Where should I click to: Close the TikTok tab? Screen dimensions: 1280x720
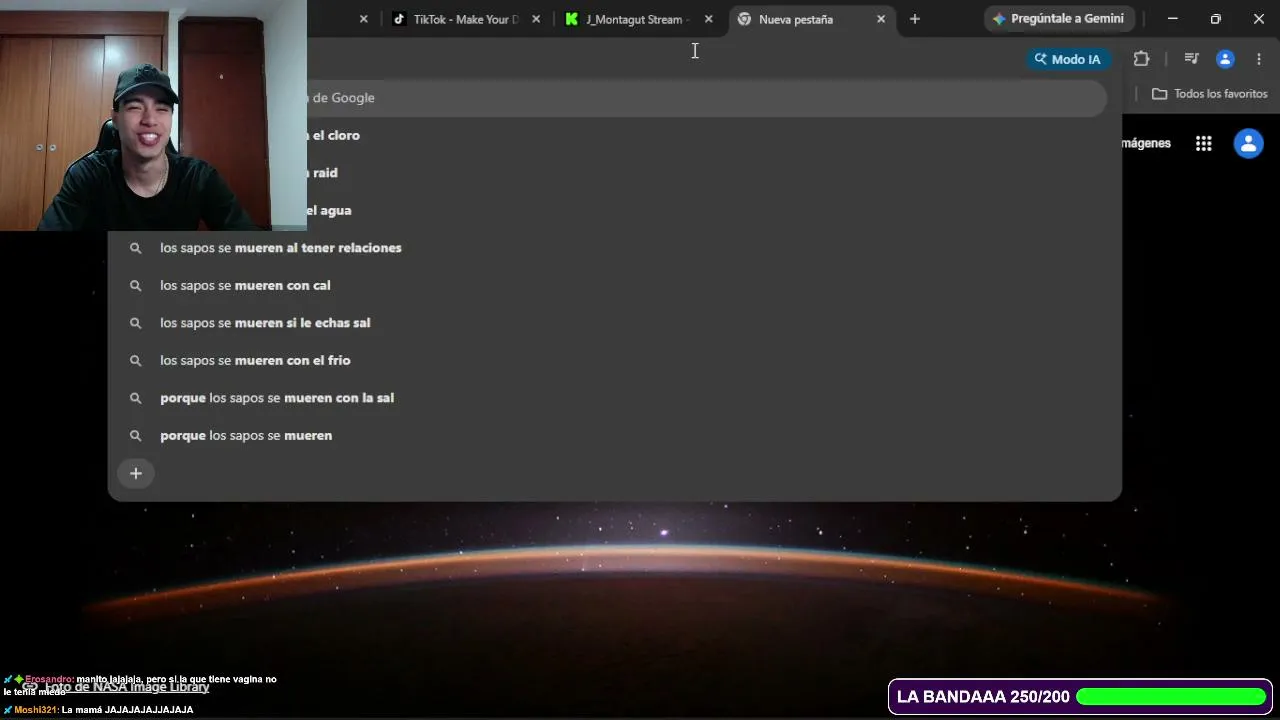pos(536,19)
